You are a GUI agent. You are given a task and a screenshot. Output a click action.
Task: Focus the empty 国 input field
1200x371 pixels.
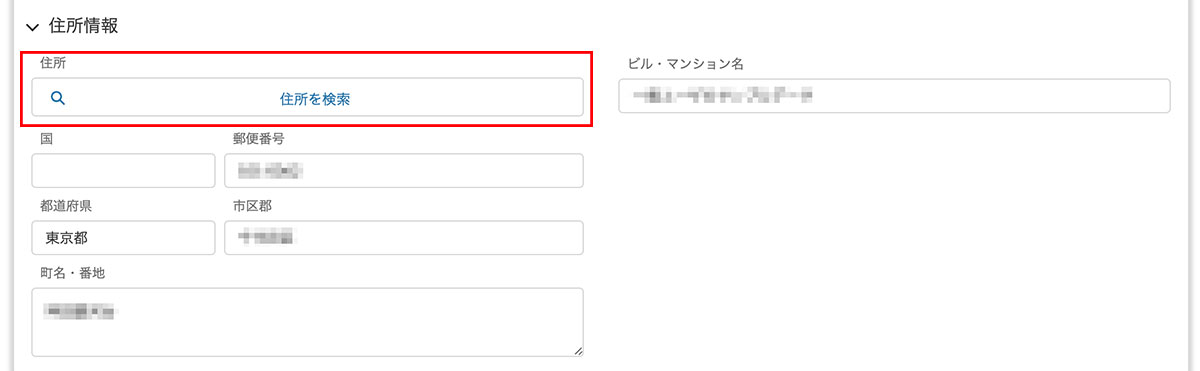(x=124, y=171)
